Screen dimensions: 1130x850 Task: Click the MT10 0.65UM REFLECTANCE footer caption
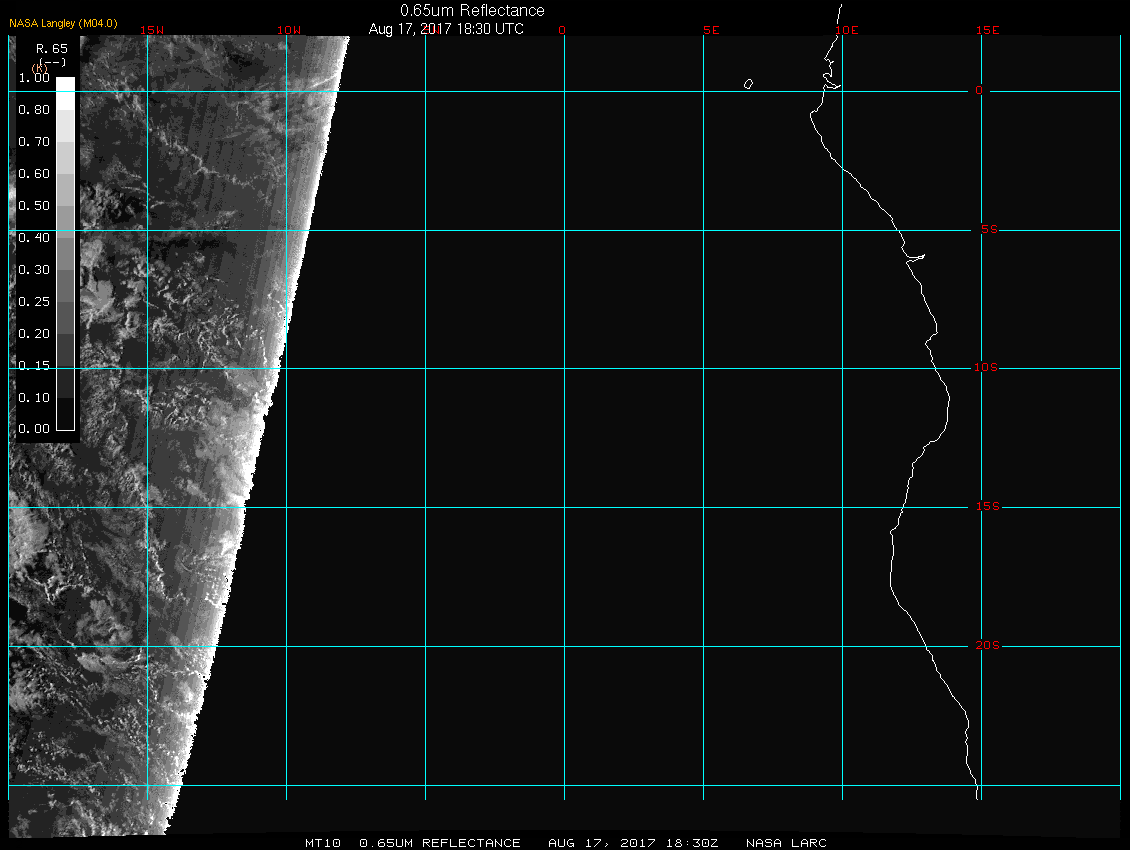click(x=411, y=843)
